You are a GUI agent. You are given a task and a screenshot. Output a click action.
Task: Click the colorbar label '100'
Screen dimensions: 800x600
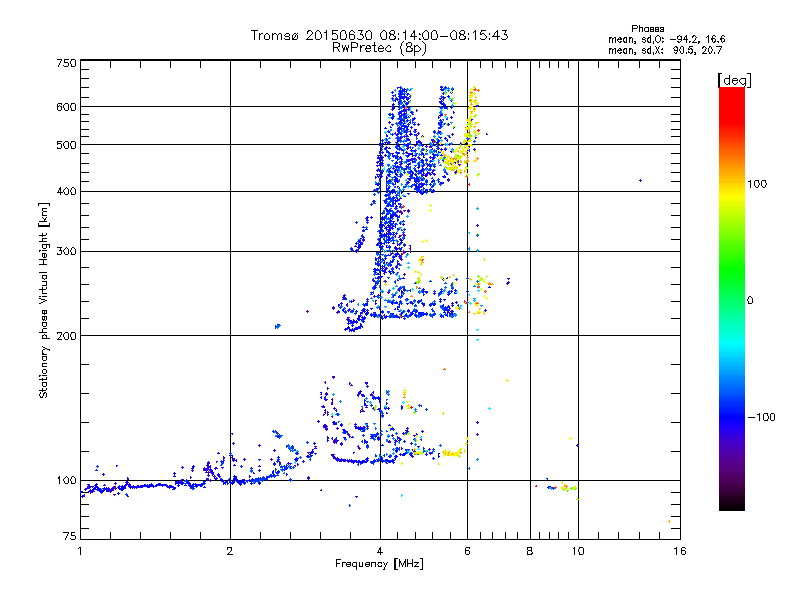pyautogui.click(x=757, y=184)
